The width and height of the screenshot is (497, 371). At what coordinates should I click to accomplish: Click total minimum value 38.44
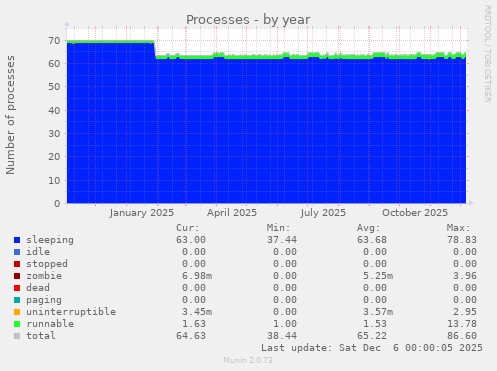[282, 336]
